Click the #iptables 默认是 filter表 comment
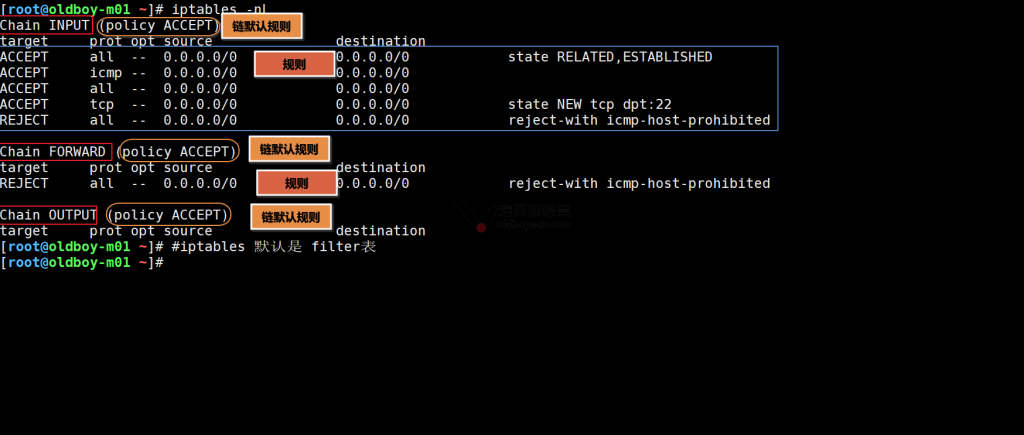 pos(274,246)
